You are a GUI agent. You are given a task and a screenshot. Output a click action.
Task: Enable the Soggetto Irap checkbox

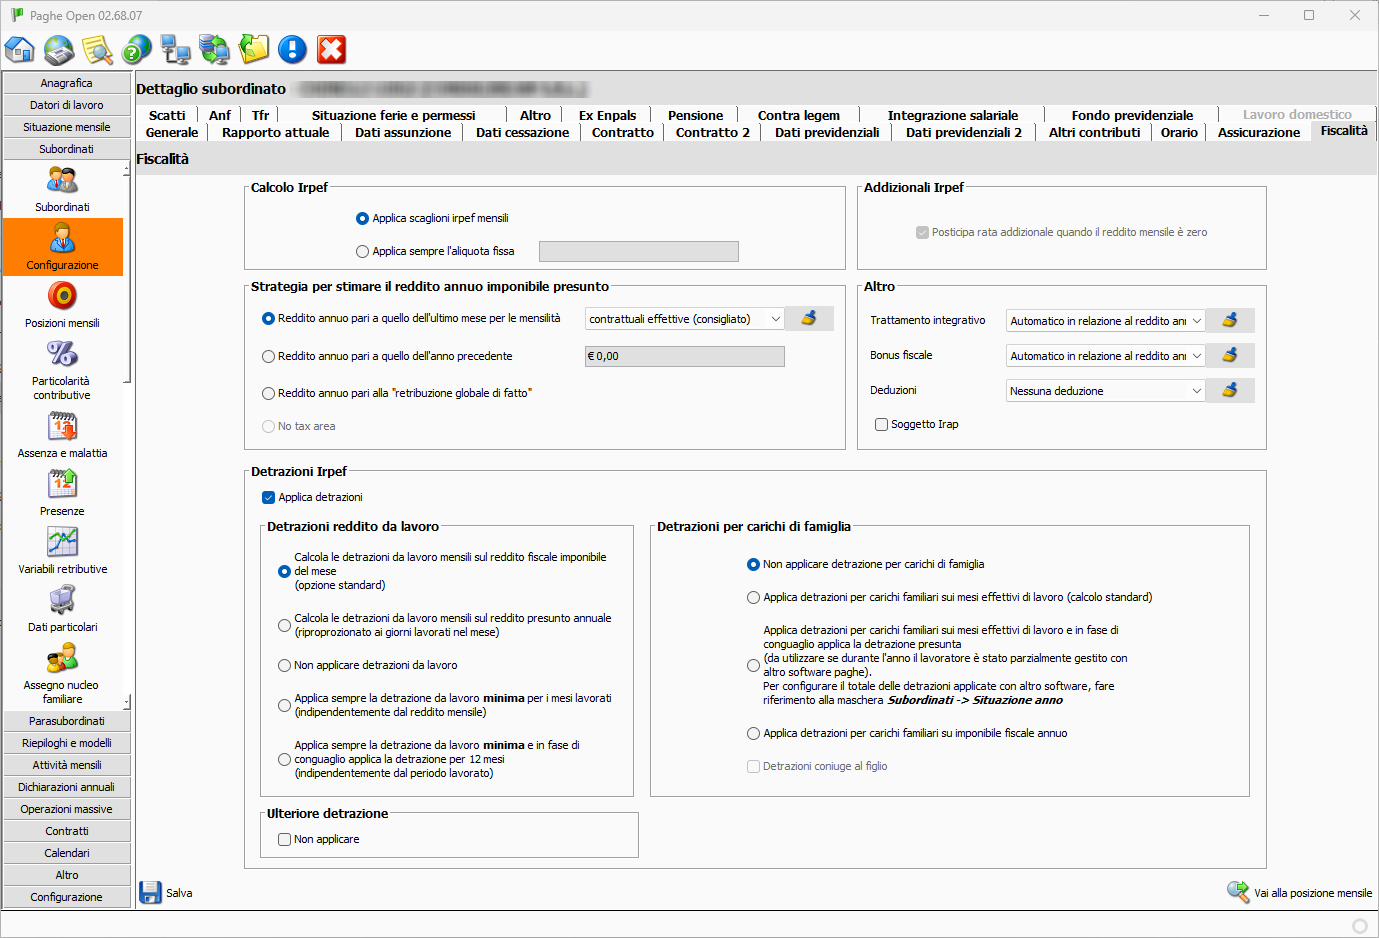click(881, 424)
